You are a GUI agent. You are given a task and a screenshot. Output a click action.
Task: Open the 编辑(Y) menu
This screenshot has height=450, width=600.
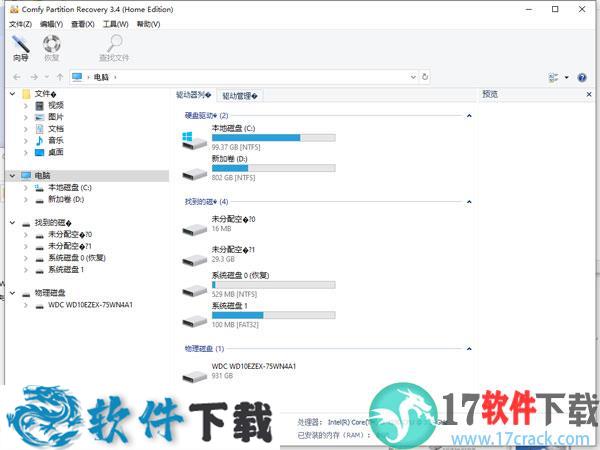click(x=51, y=24)
